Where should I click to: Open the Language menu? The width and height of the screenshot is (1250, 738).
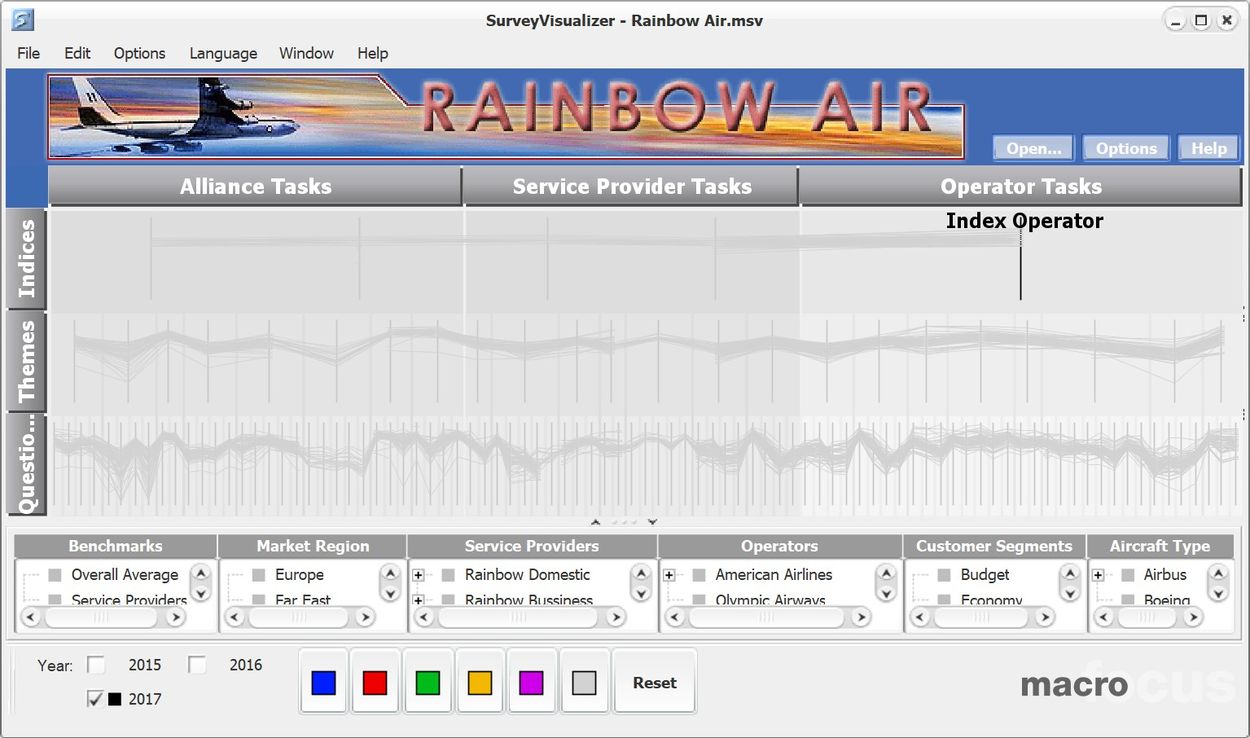coord(223,53)
